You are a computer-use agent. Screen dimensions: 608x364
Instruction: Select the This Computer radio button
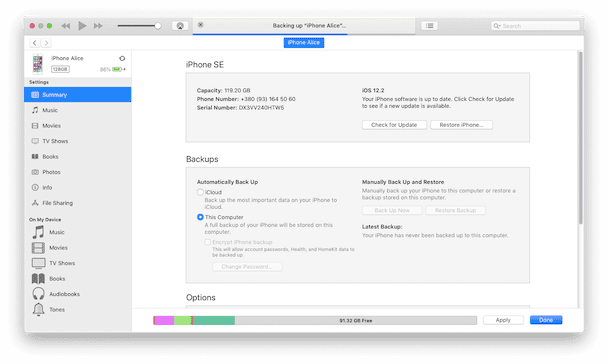(x=200, y=217)
